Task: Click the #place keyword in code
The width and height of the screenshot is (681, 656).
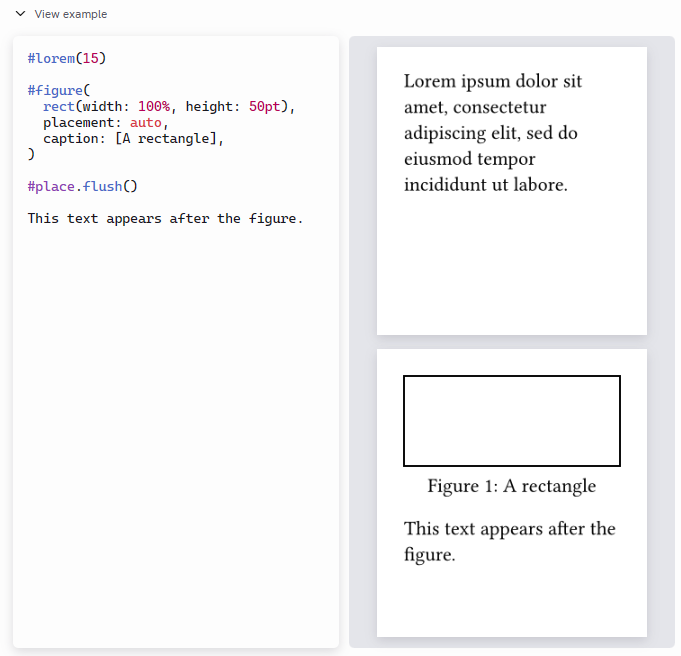Action: tap(51, 186)
